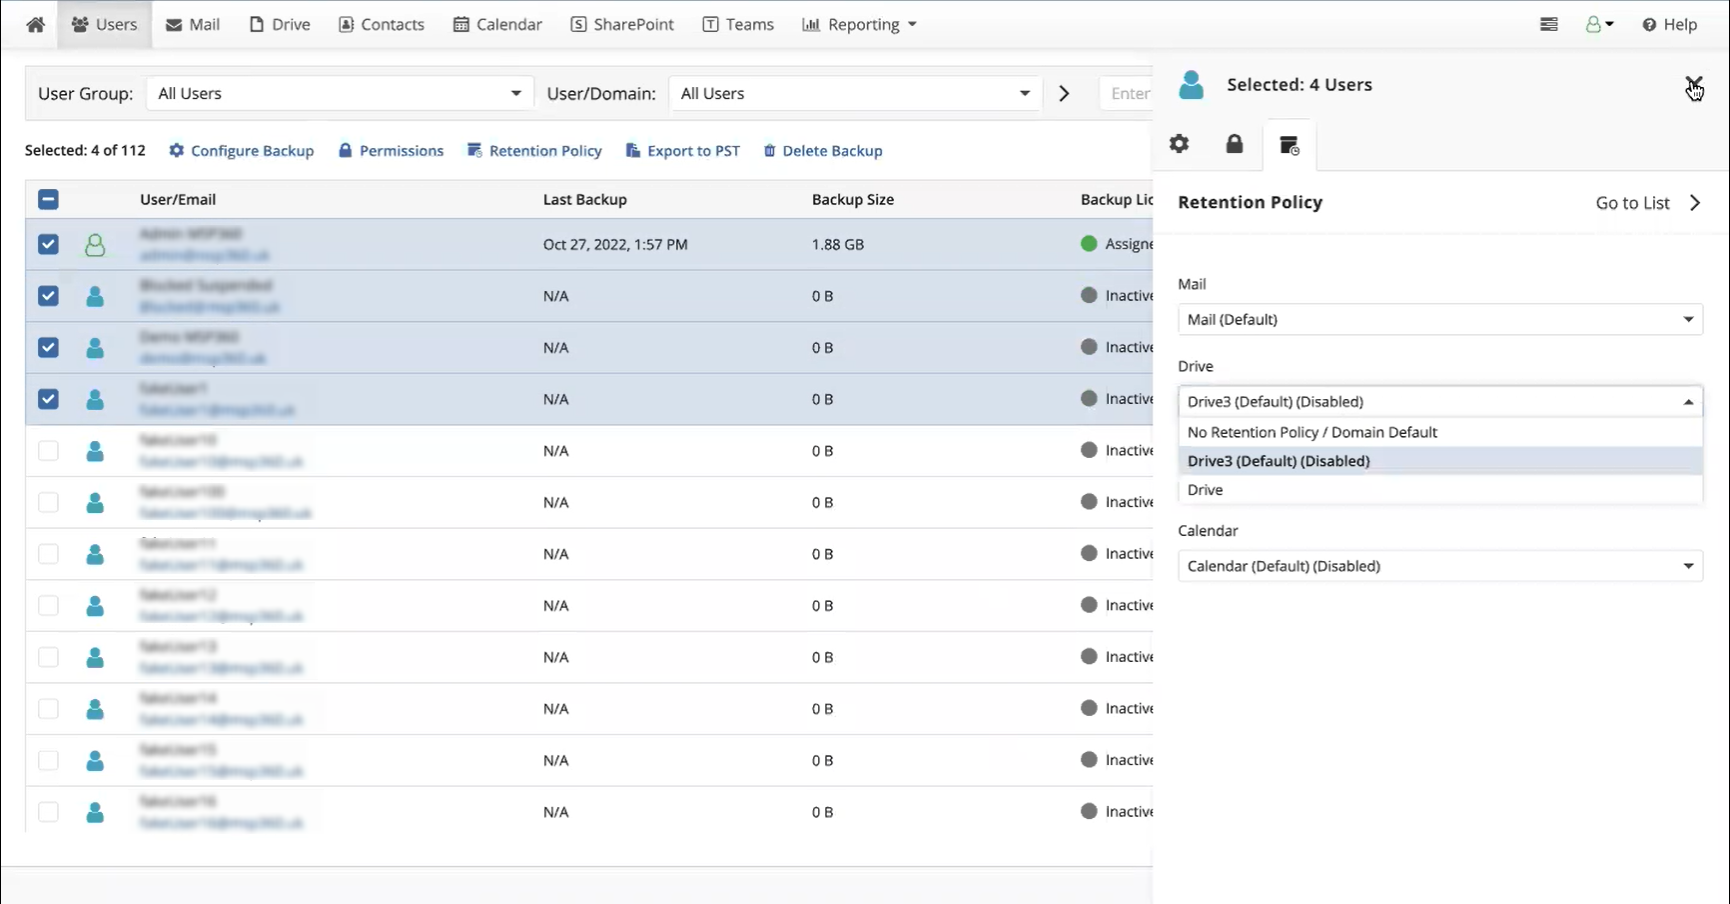
Task: Click 'Oct 27, 2022, 1:57 PM' cell
Action: pyautogui.click(x=615, y=244)
